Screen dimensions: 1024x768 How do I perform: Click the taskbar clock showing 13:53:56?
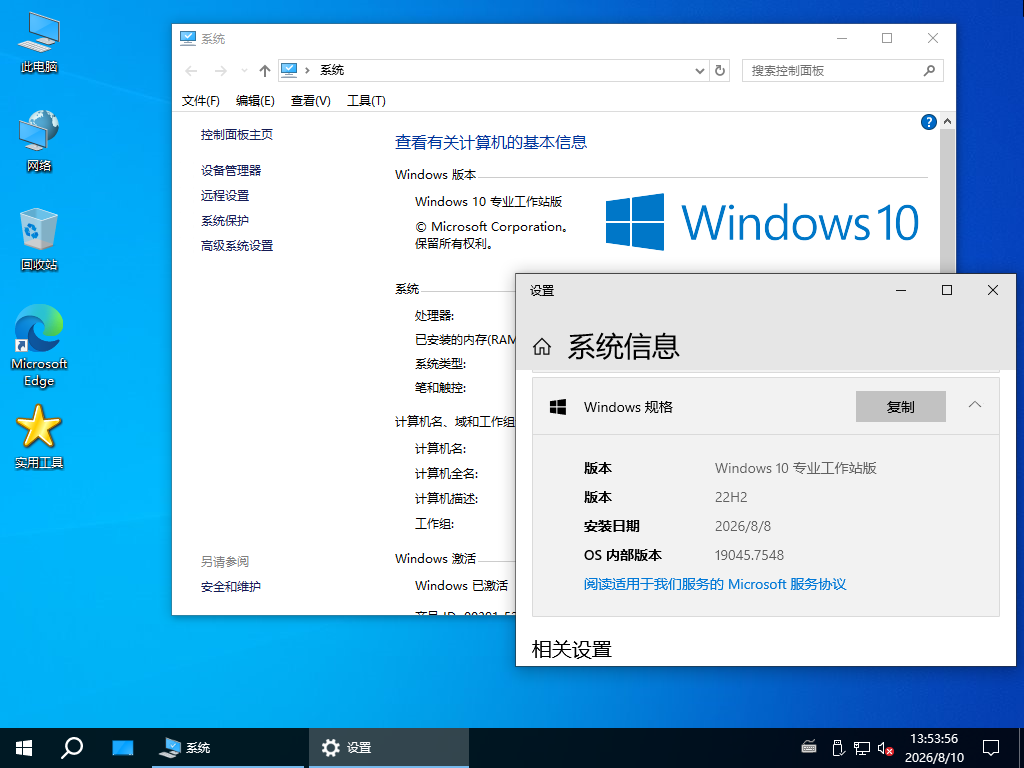tap(934, 748)
